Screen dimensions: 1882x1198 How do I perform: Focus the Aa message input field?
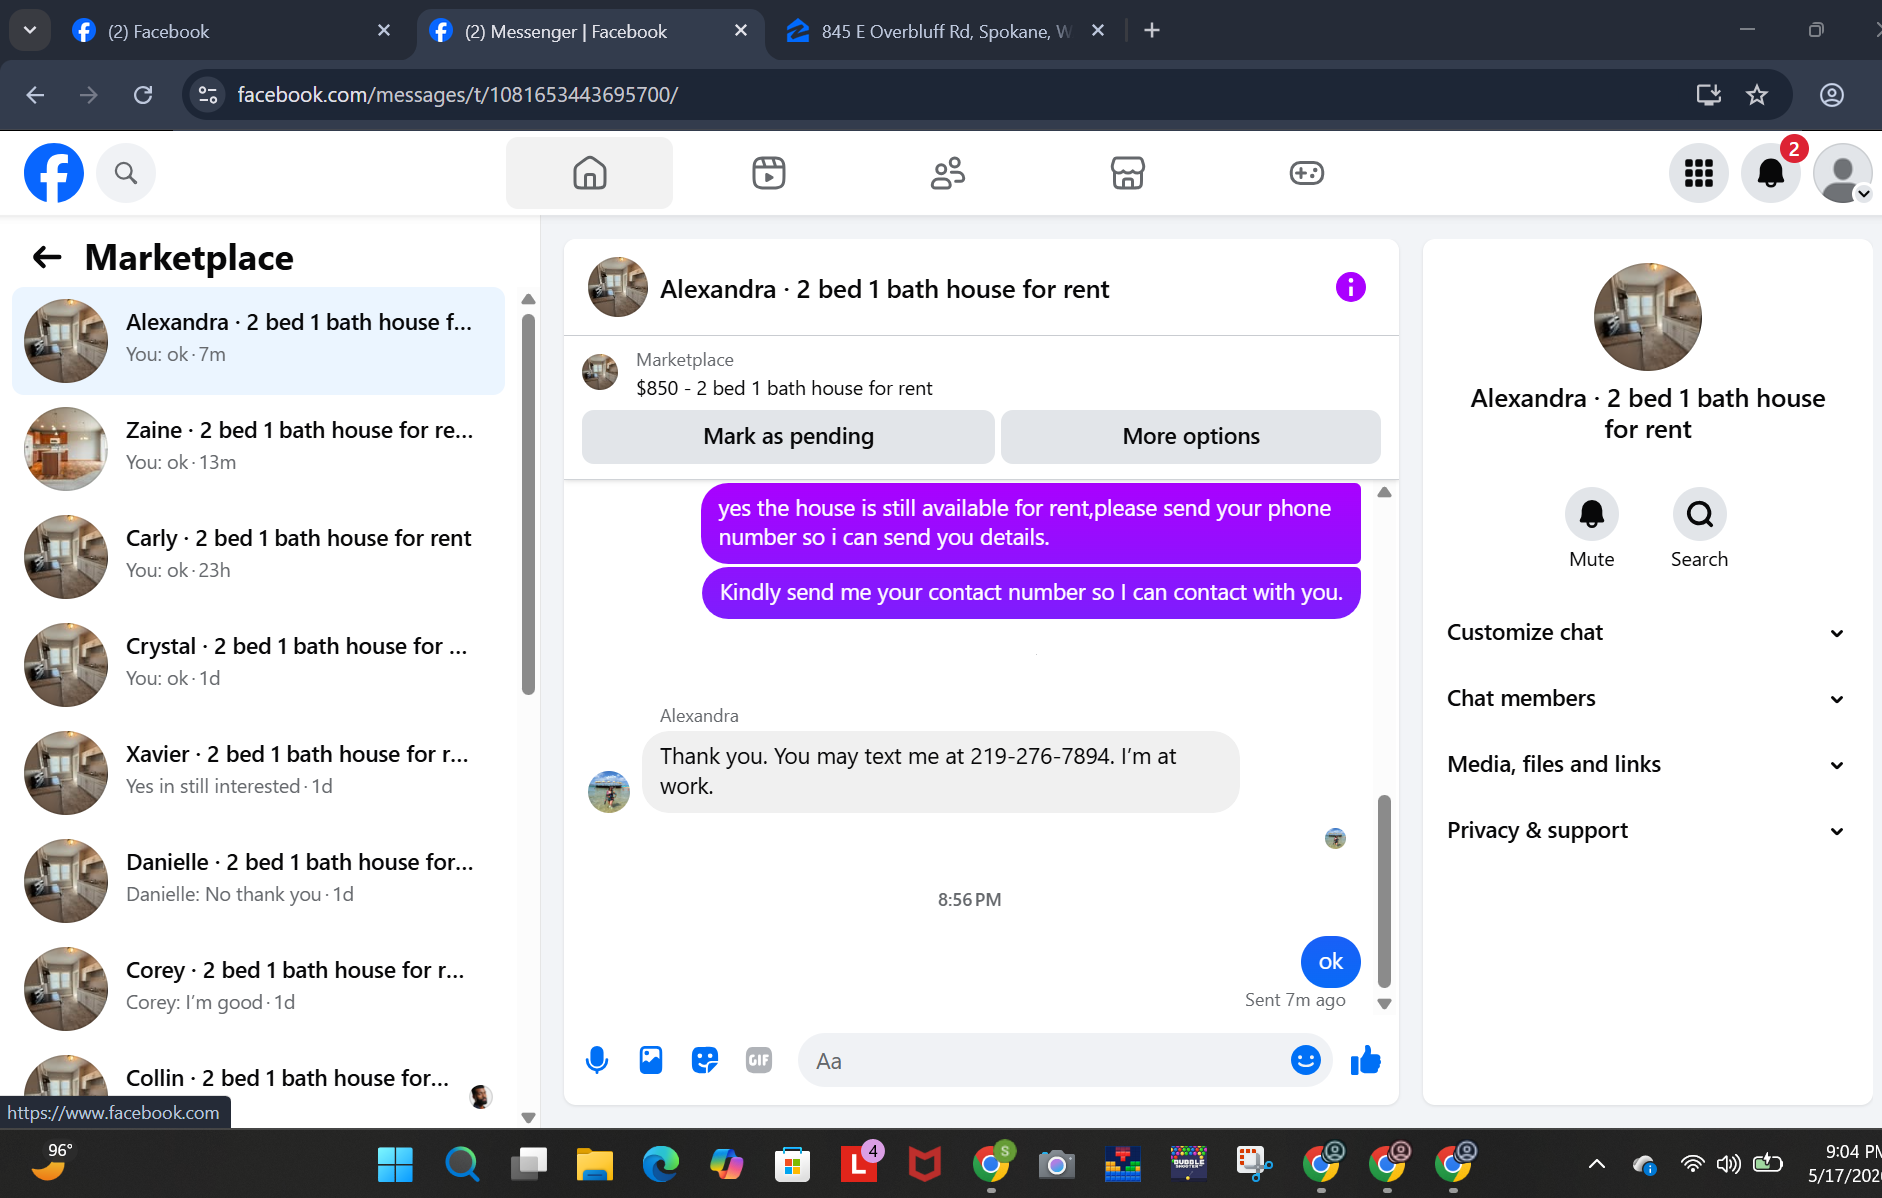(x=1045, y=1060)
